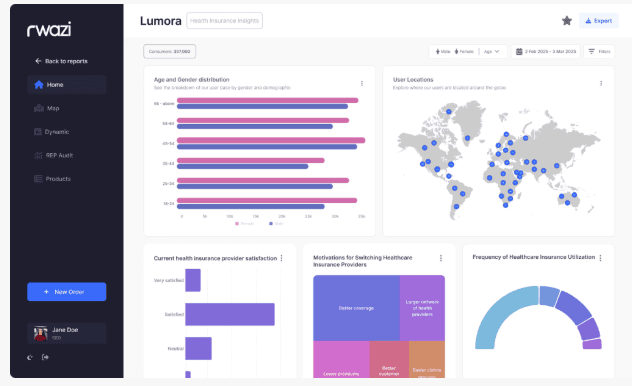Click the Map icon in sidebar
The image size is (632, 386).
coord(39,108)
